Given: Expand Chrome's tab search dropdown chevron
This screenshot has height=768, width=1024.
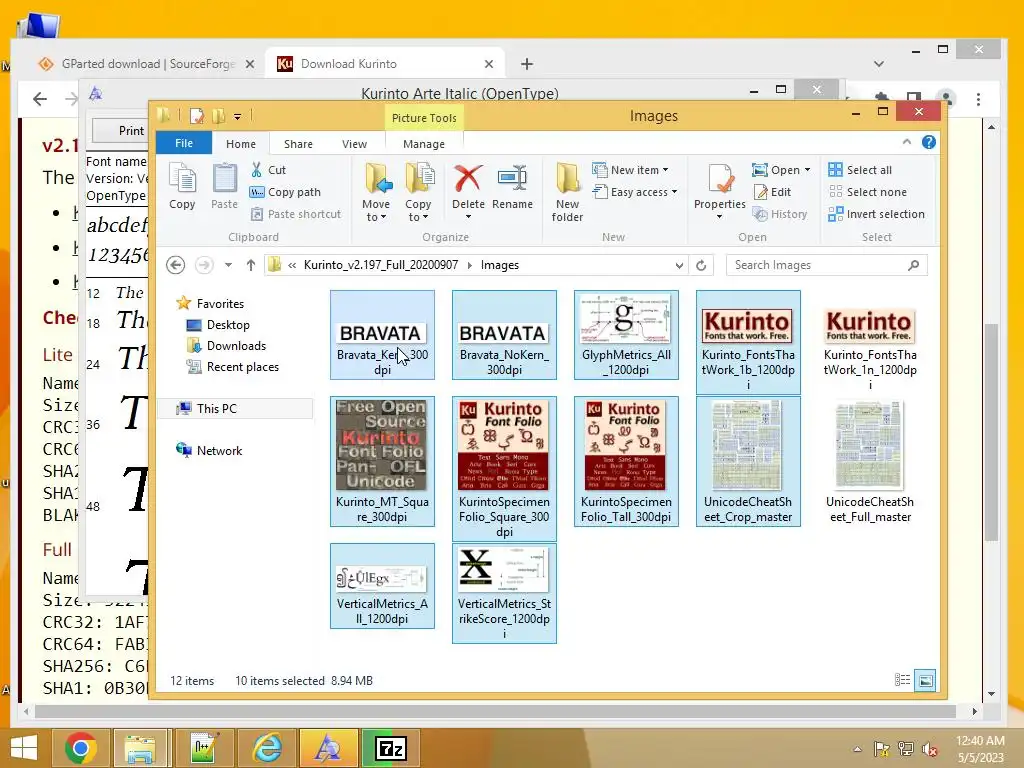Looking at the screenshot, I should coord(878,64).
